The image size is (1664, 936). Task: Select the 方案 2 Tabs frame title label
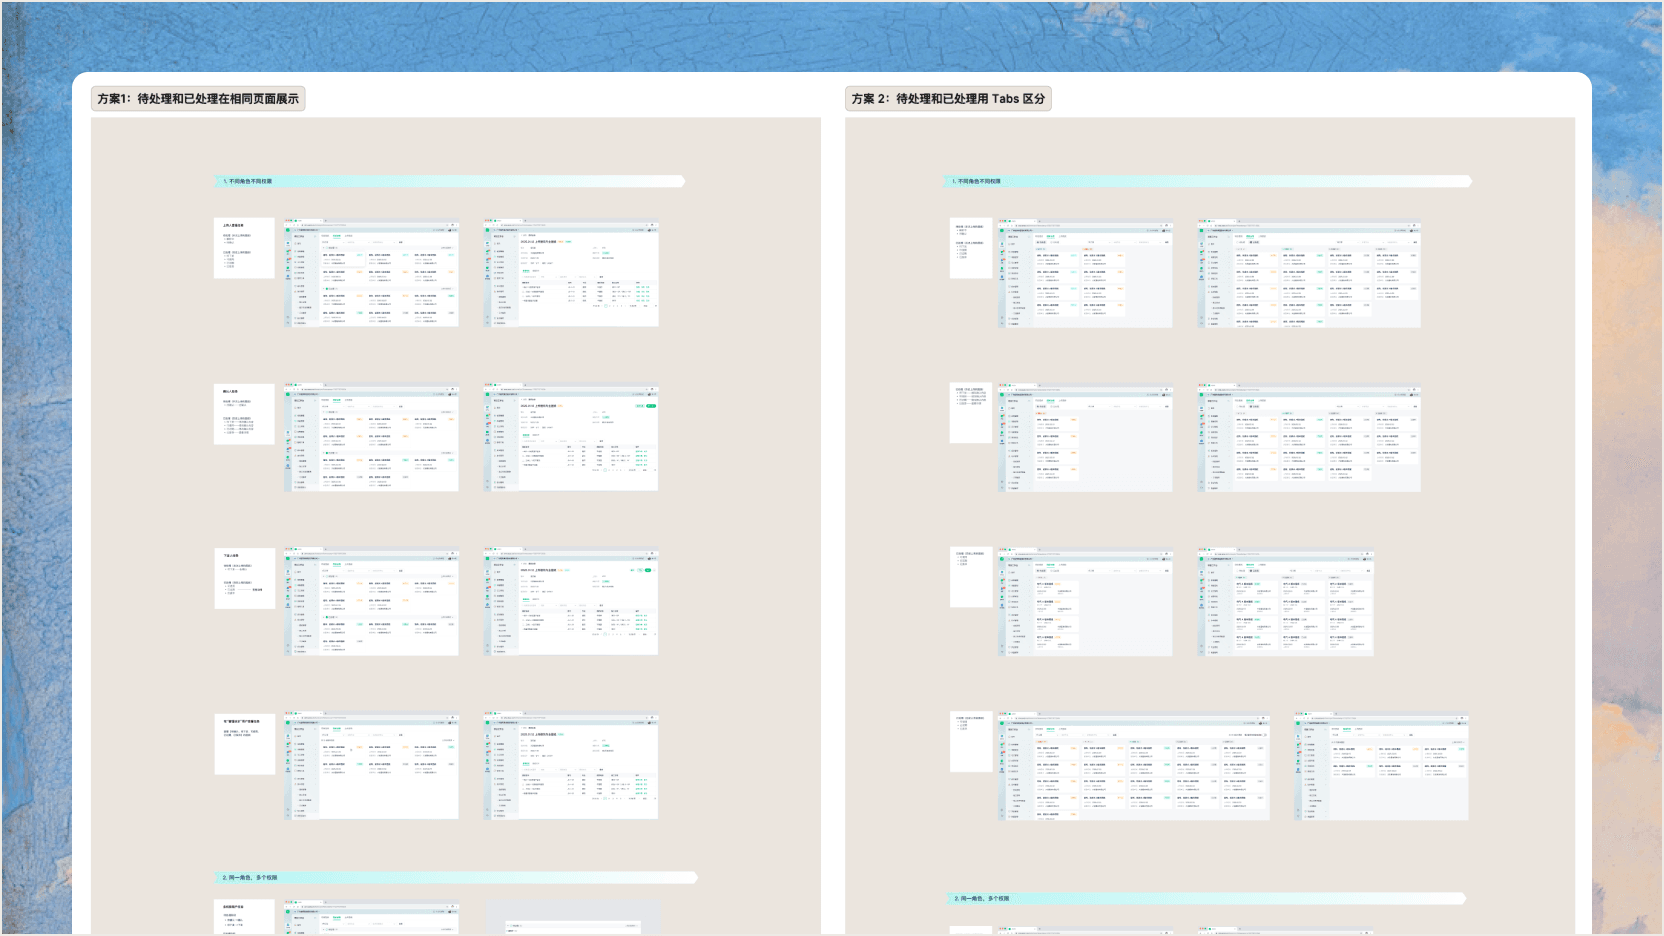click(948, 99)
